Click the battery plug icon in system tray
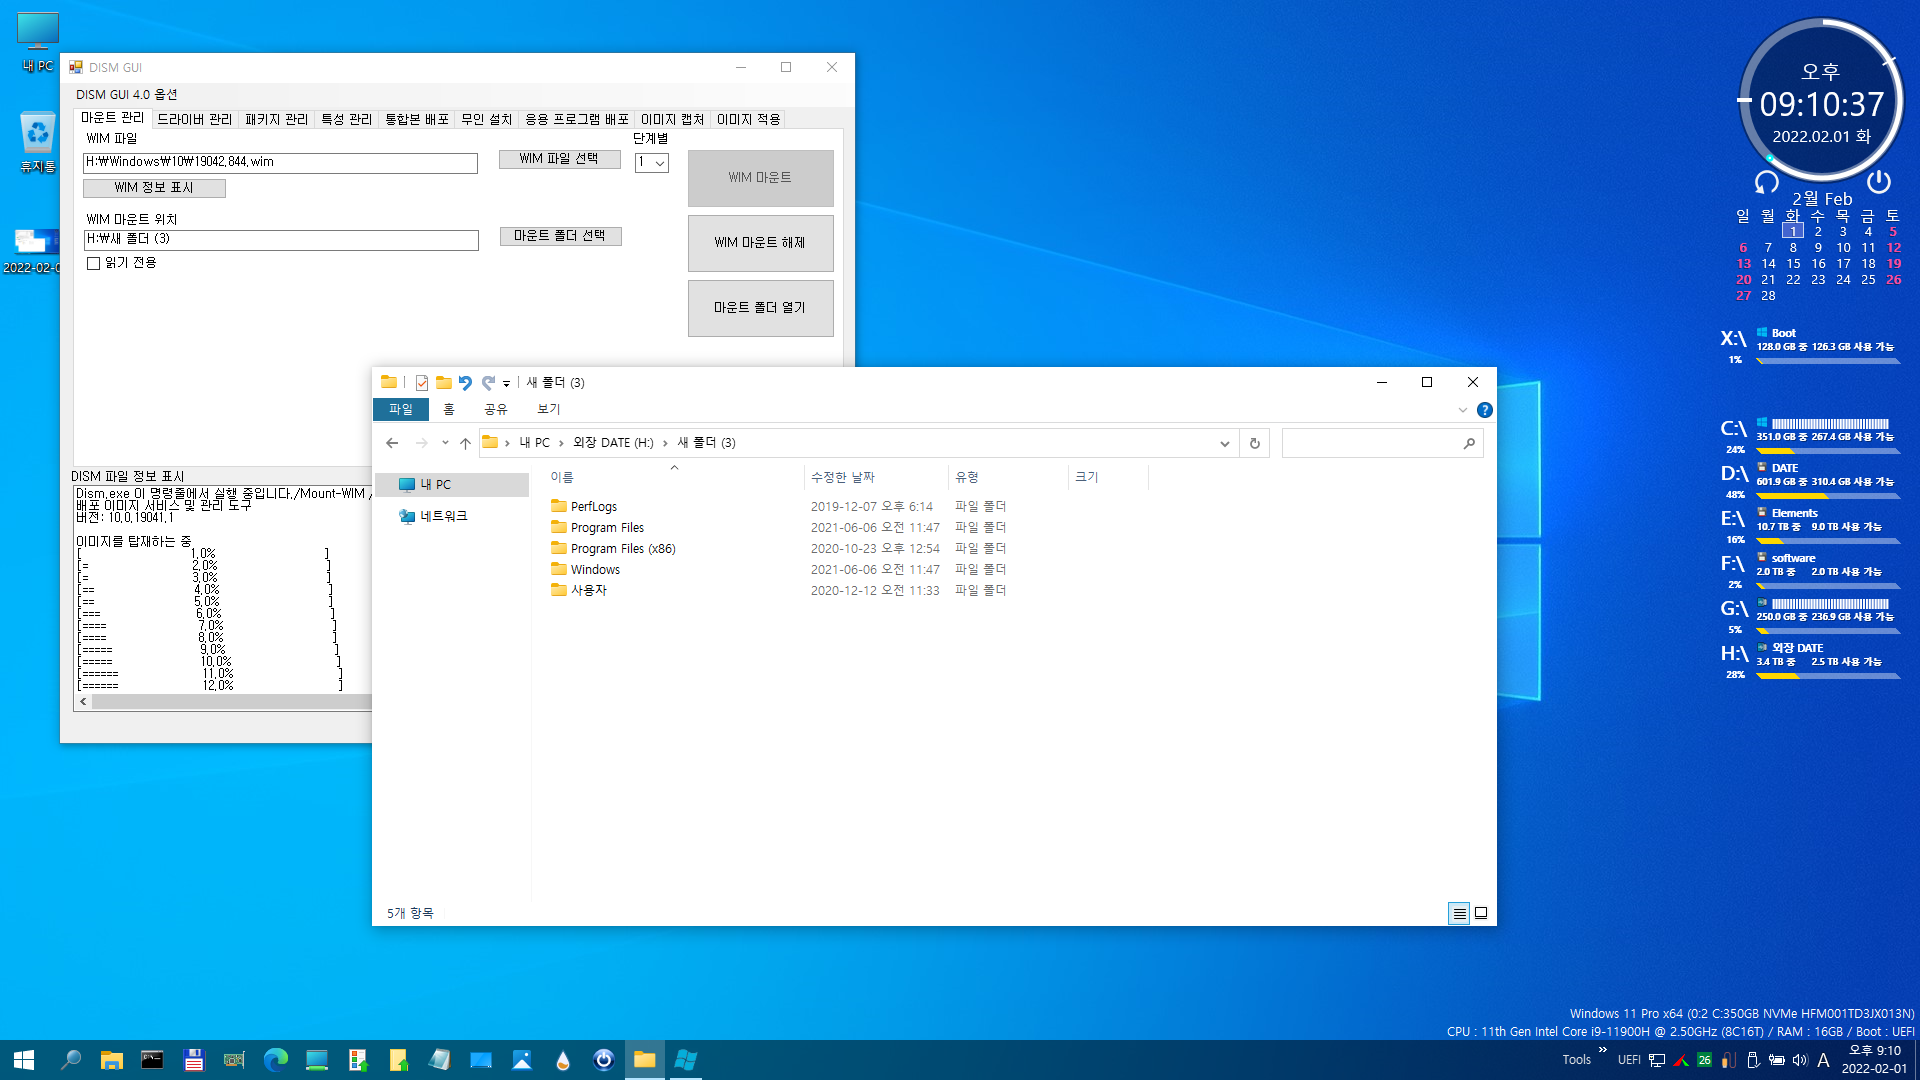This screenshot has width=1920, height=1080. pos(1776,1060)
